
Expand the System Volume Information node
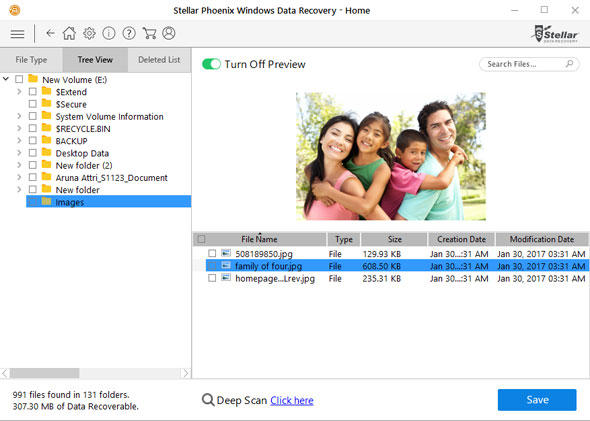tap(19, 116)
